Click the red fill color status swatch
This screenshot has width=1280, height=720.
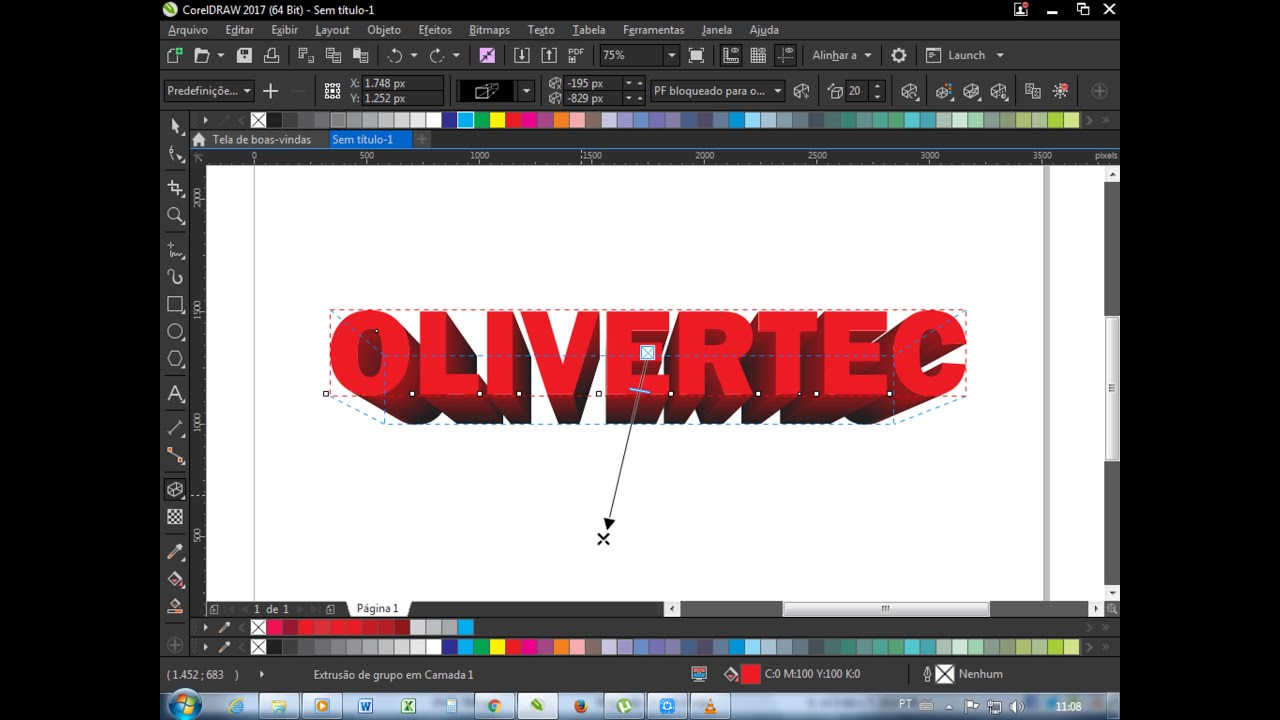(750, 674)
